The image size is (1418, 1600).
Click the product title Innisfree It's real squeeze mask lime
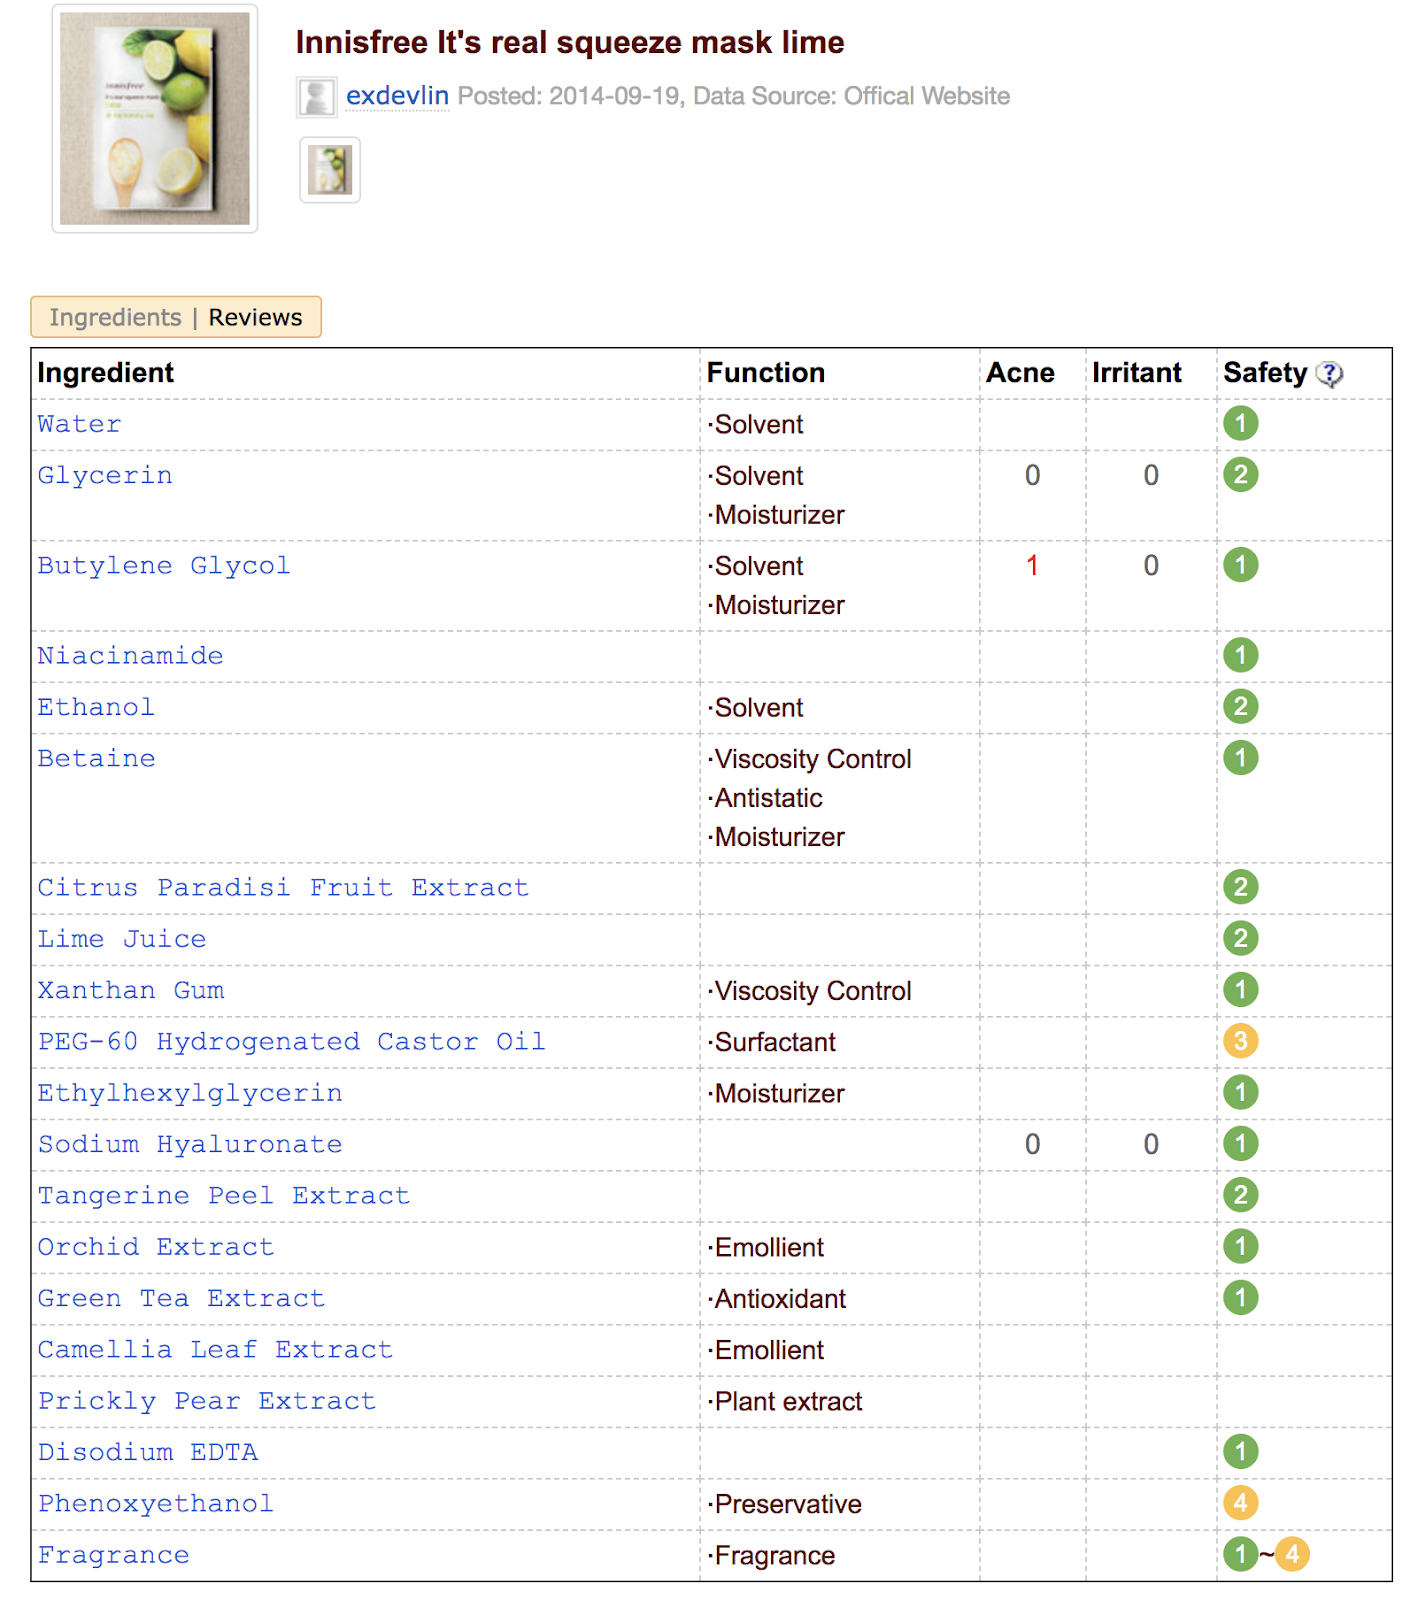click(570, 42)
